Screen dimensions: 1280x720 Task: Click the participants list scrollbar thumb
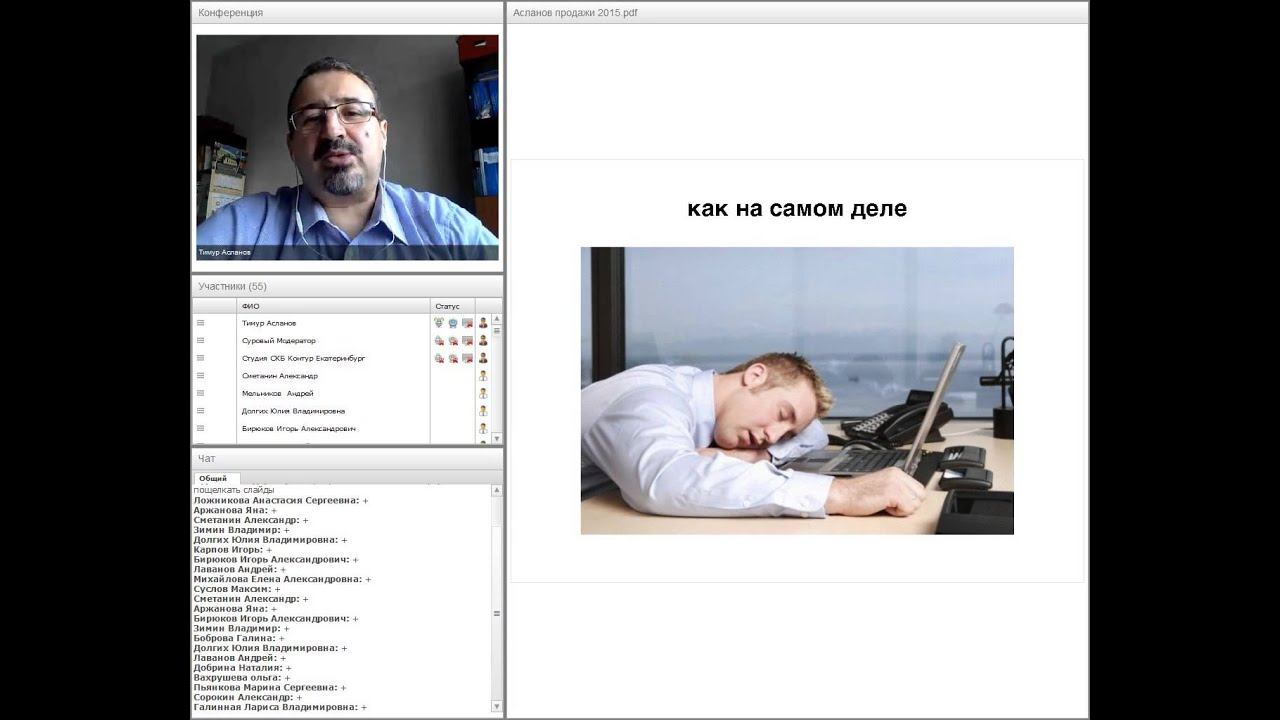[x=497, y=330]
